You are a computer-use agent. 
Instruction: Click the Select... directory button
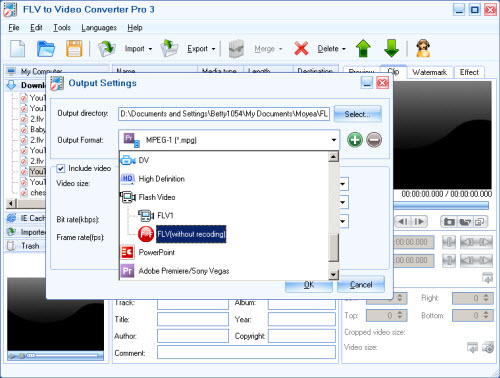[357, 114]
